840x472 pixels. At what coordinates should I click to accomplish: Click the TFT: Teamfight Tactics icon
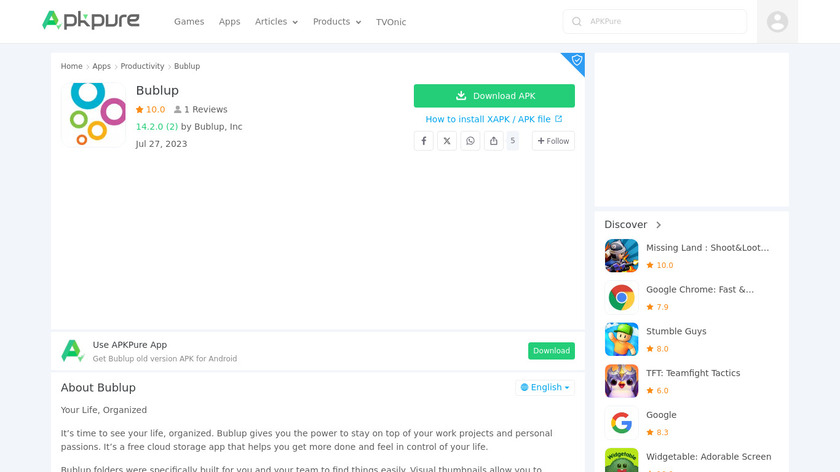tap(621, 381)
